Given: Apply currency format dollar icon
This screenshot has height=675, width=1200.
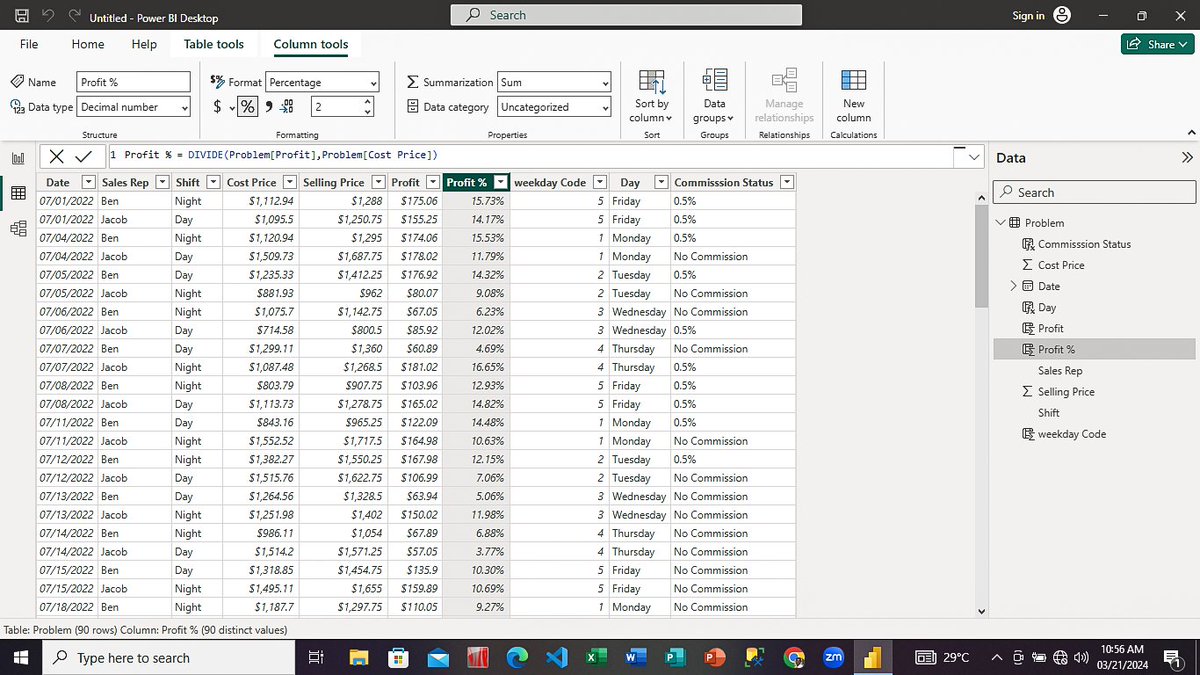Looking at the screenshot, I should pyautogui.click(x=218, y=107).
